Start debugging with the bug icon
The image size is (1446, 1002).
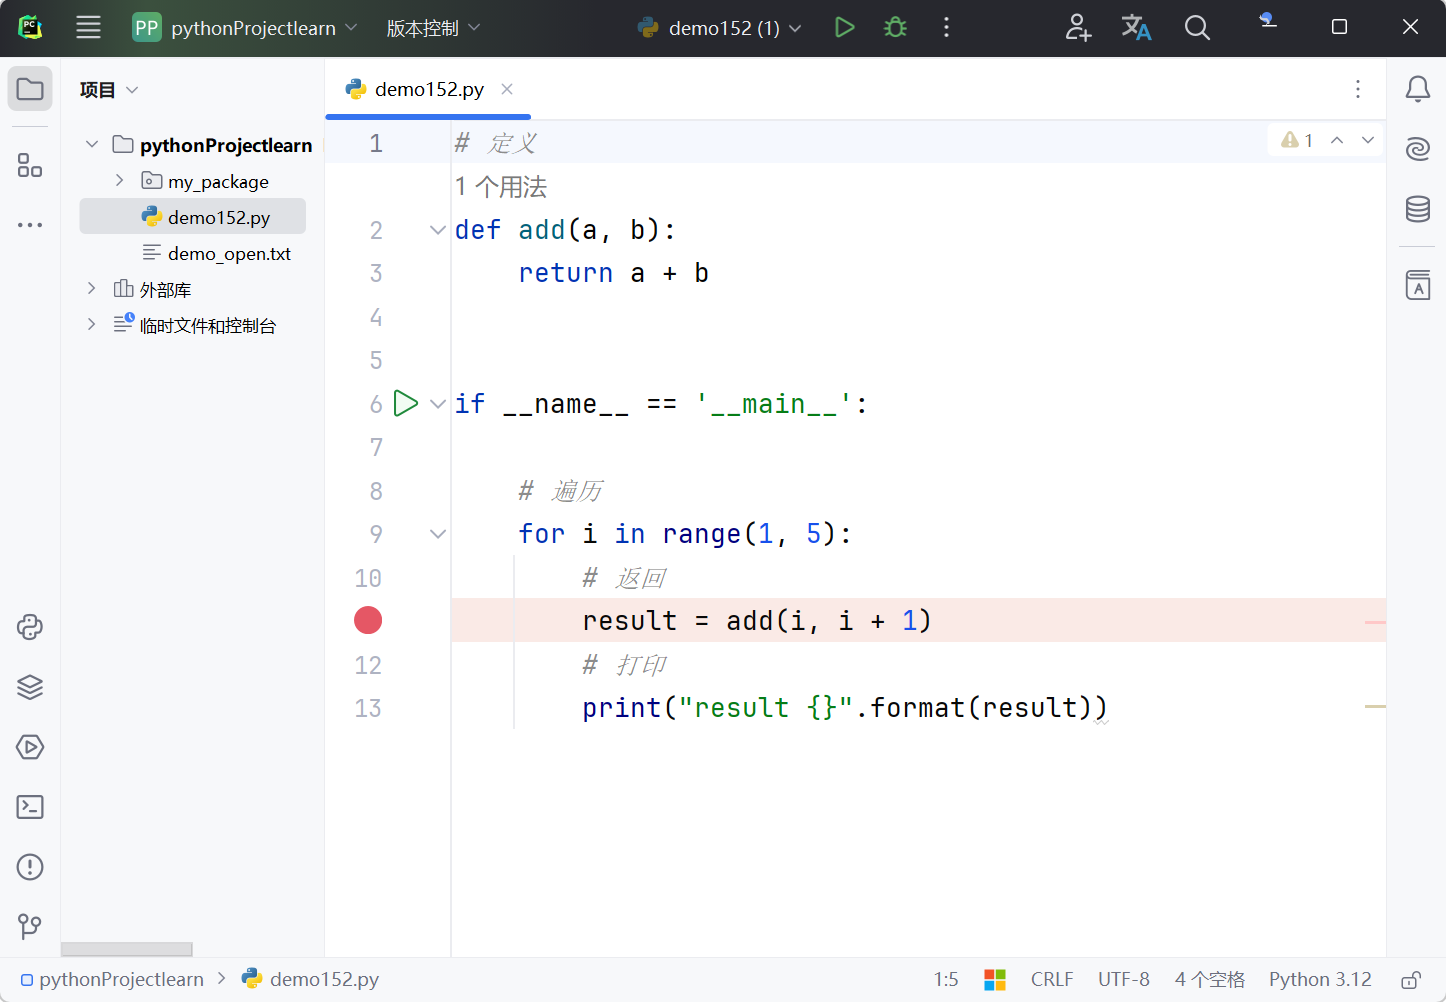click(896, 28)
